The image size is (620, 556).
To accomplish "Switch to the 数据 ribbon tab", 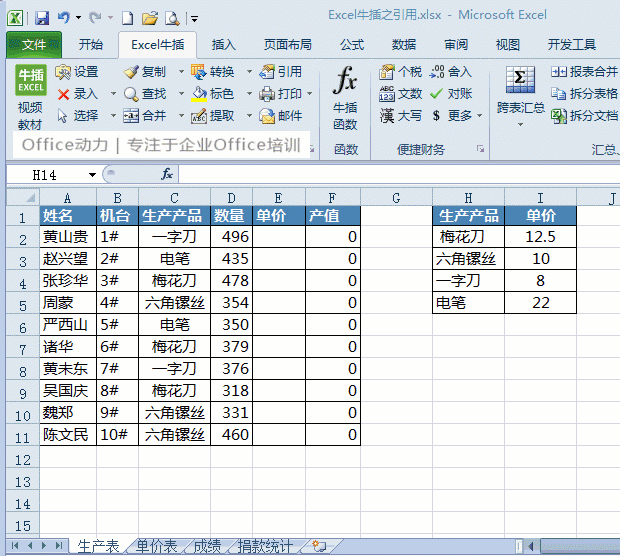I will pyautogui.click(x=404, y=45).
